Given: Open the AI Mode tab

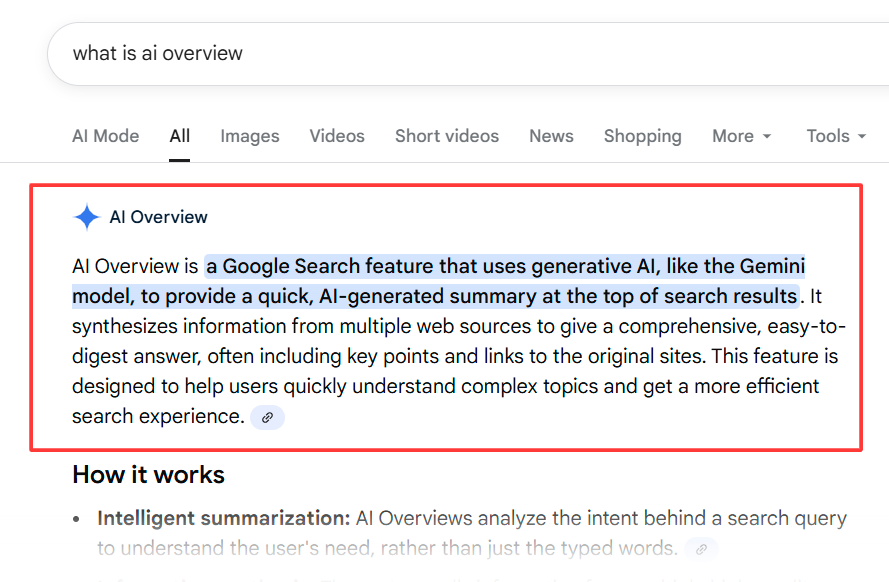Looking at the screenshot, I should (x=105, y=136).
